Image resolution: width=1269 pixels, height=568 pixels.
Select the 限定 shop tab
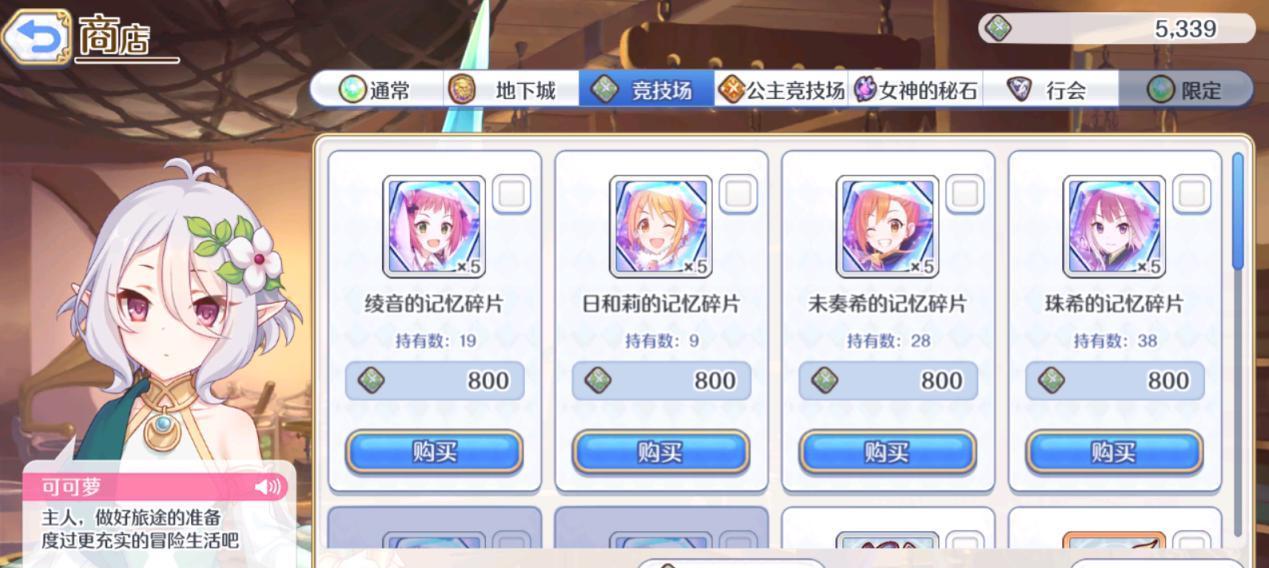pos(1186,90)
